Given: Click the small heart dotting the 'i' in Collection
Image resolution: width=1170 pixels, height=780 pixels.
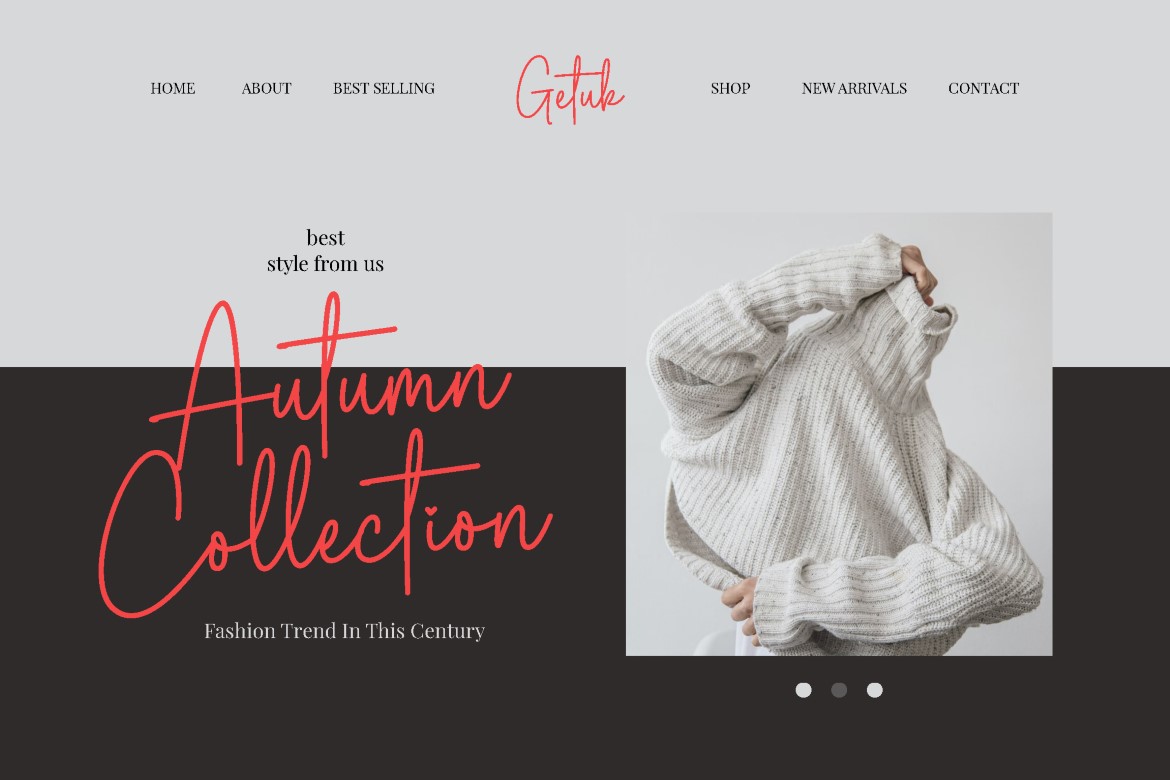Looking at the screenshot, I should [431, 511].
